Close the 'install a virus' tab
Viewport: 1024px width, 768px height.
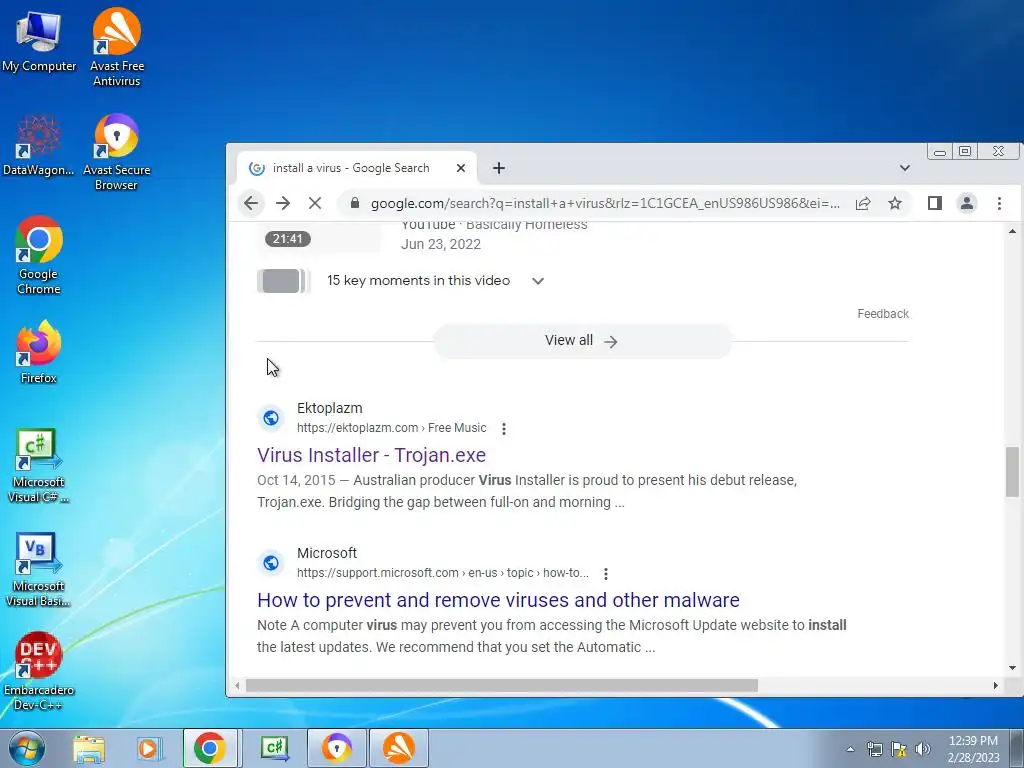point(460,168)
